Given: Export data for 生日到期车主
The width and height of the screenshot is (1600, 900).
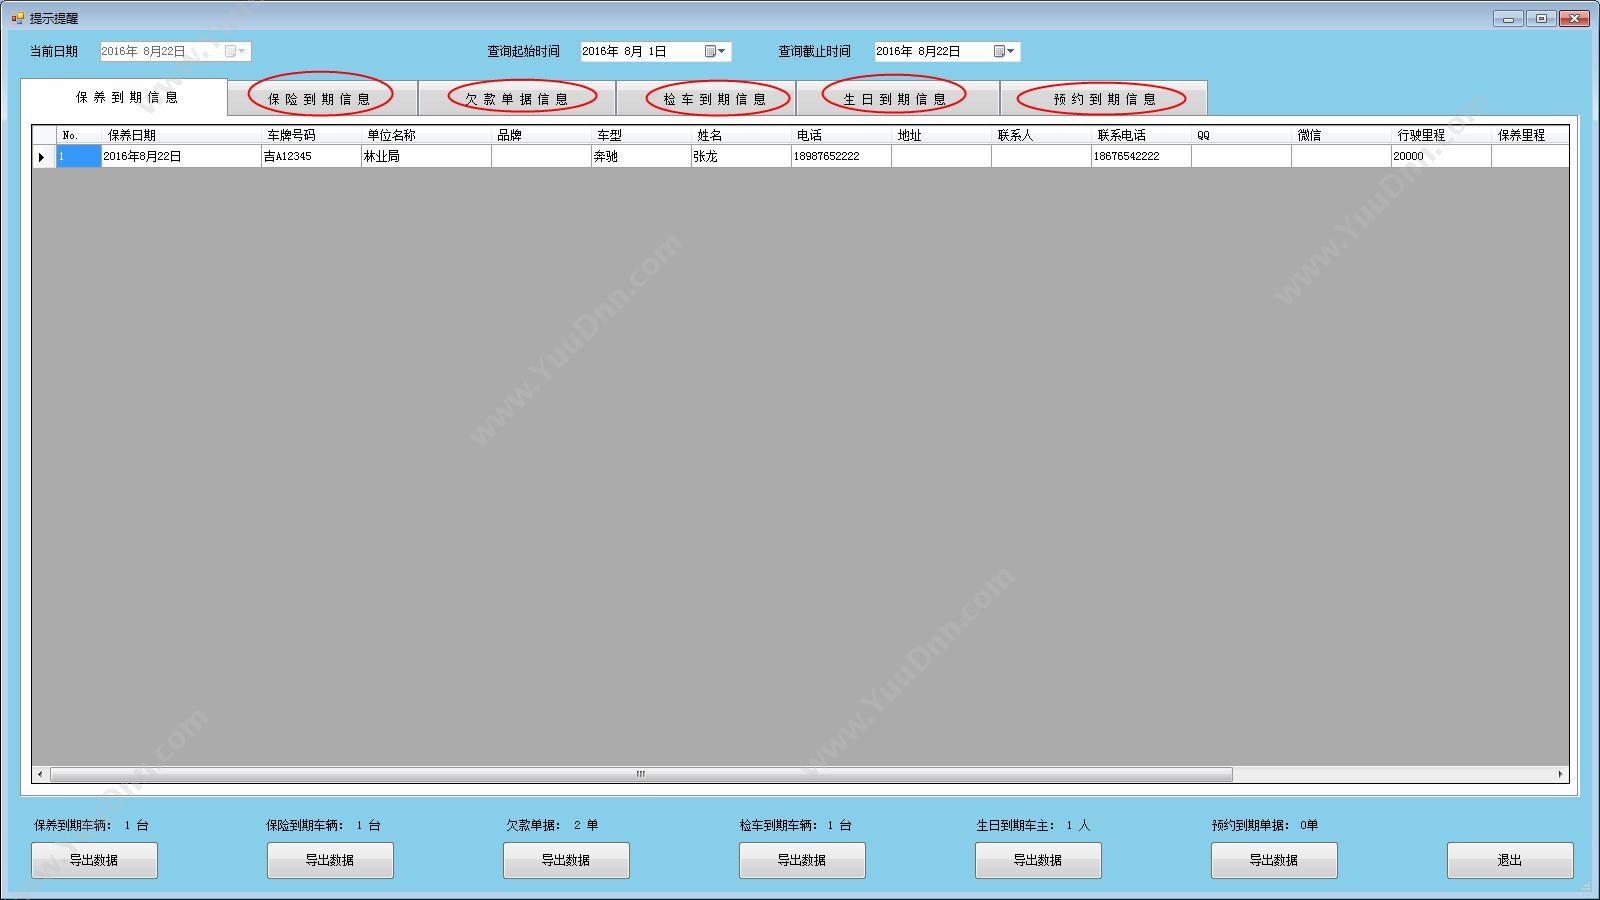Looking at the screenshot, I should [x=1038, y=860].
